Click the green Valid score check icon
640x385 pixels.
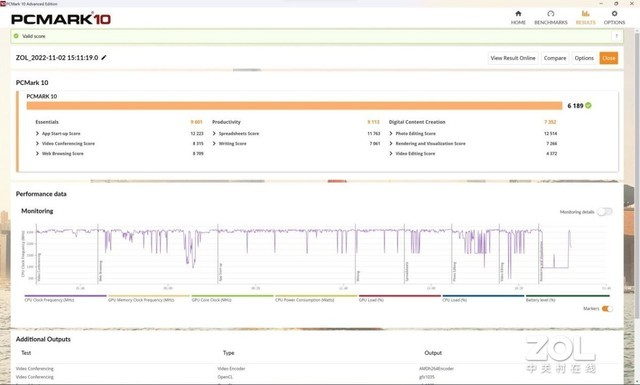(16, 36)
